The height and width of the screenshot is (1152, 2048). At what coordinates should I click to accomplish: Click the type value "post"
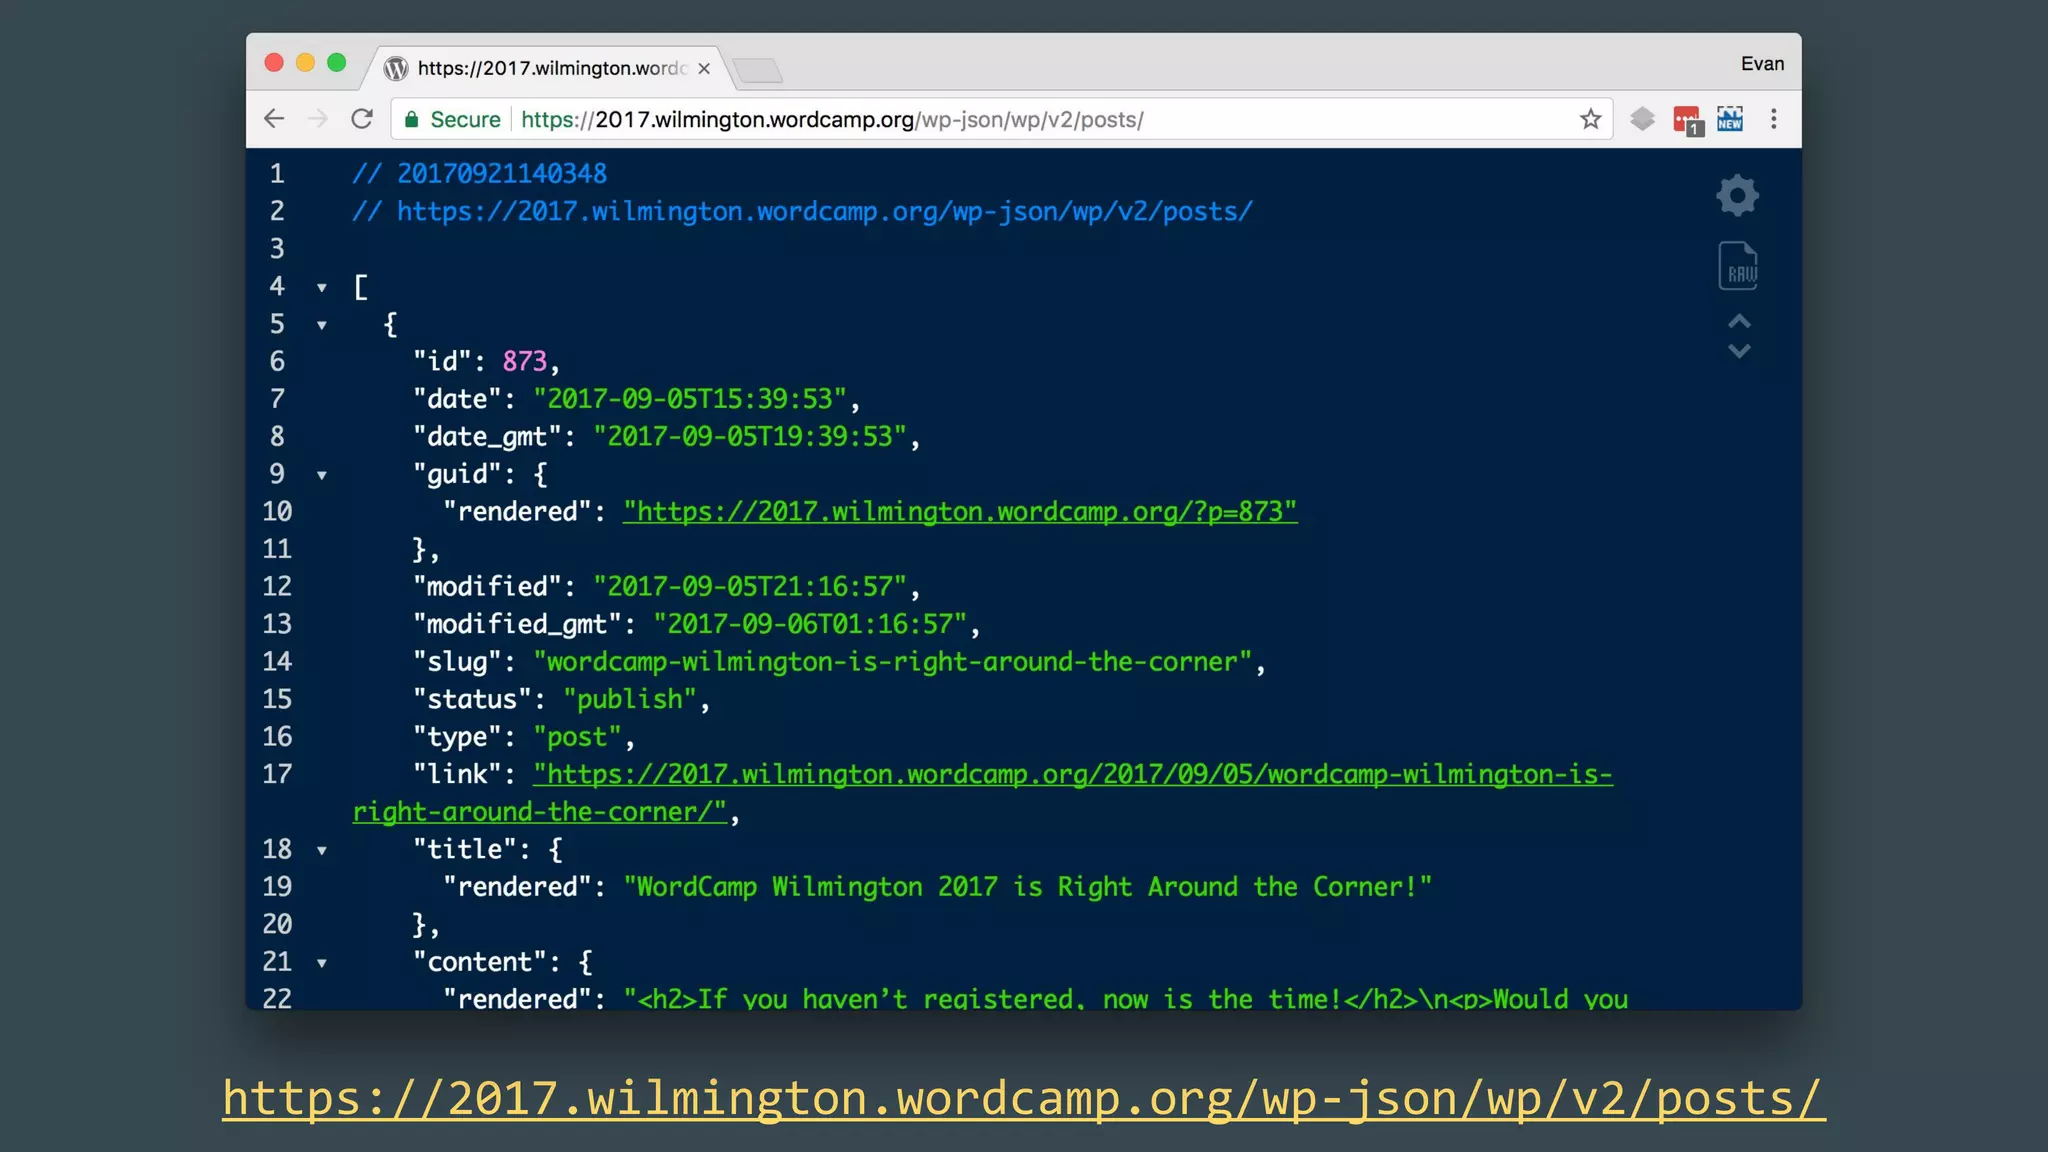click(578, 737)
